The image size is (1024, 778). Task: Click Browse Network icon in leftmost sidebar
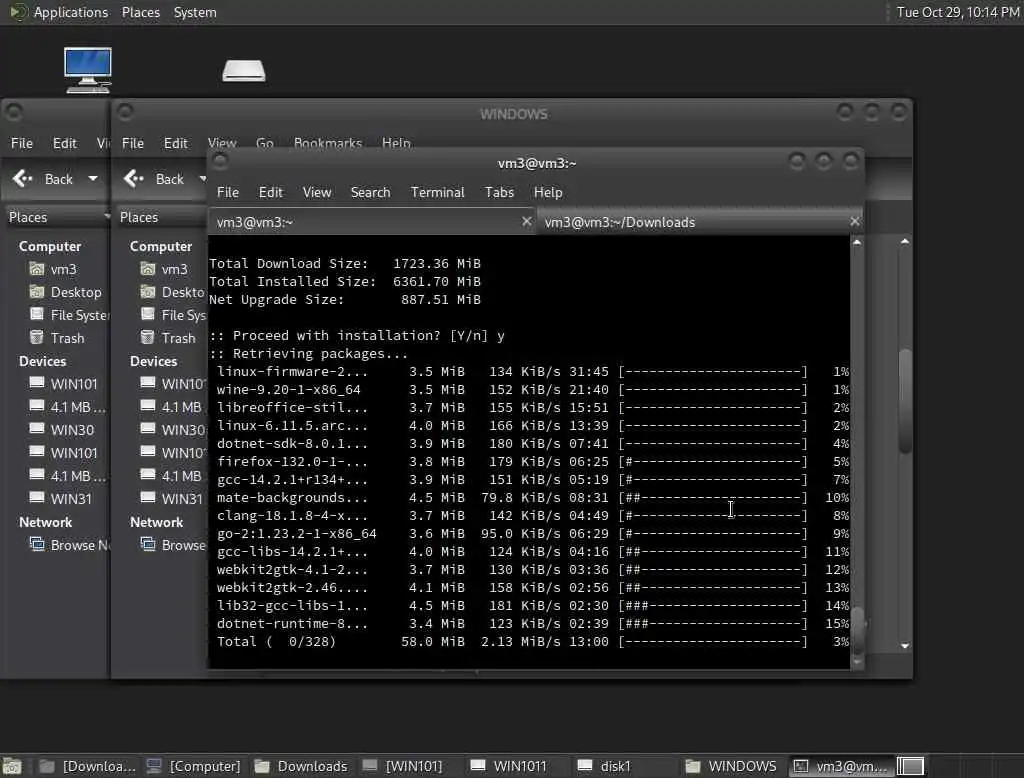click(x=37, y=544)
